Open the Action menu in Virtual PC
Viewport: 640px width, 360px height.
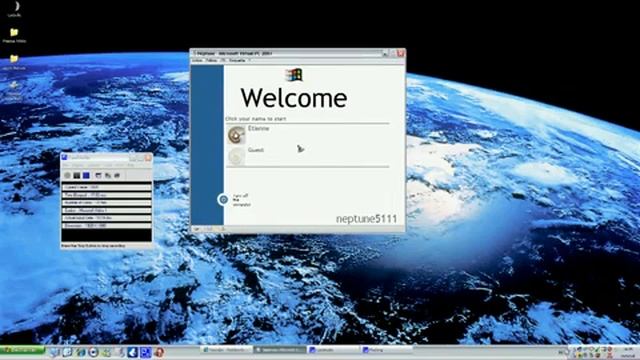coord(197,60)
